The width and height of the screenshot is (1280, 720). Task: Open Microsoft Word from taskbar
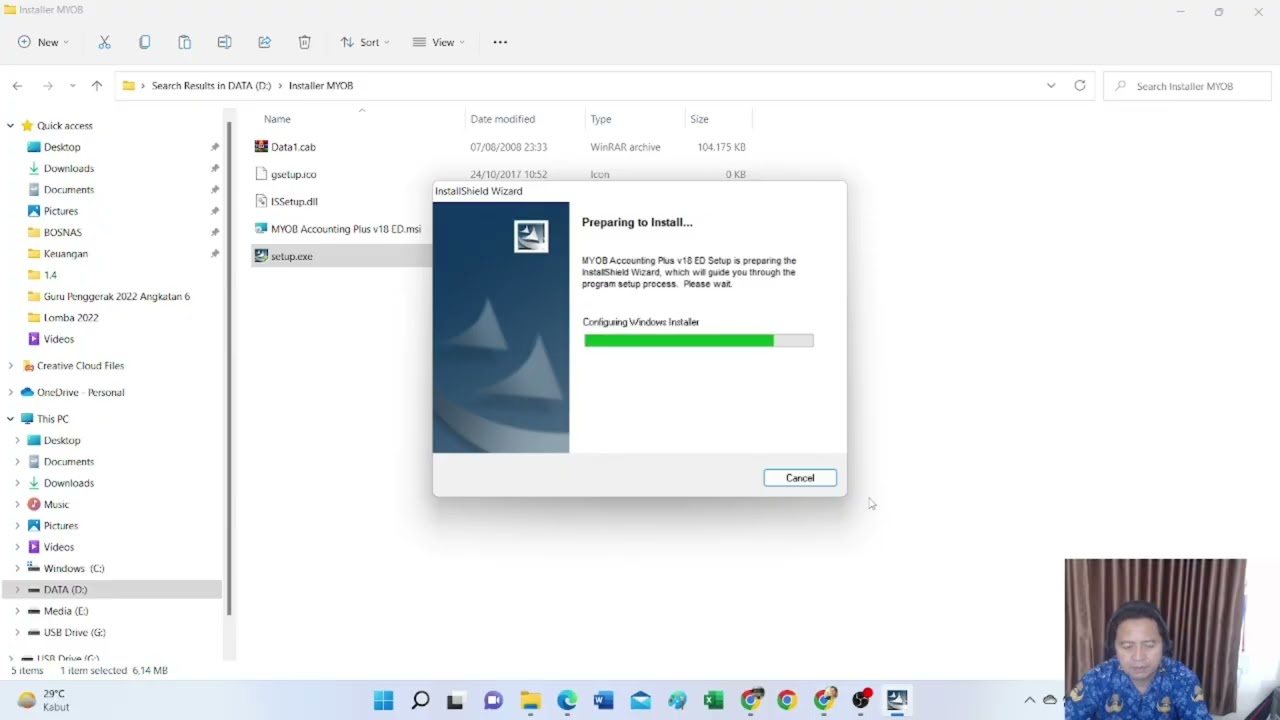[x=603, y=700]
